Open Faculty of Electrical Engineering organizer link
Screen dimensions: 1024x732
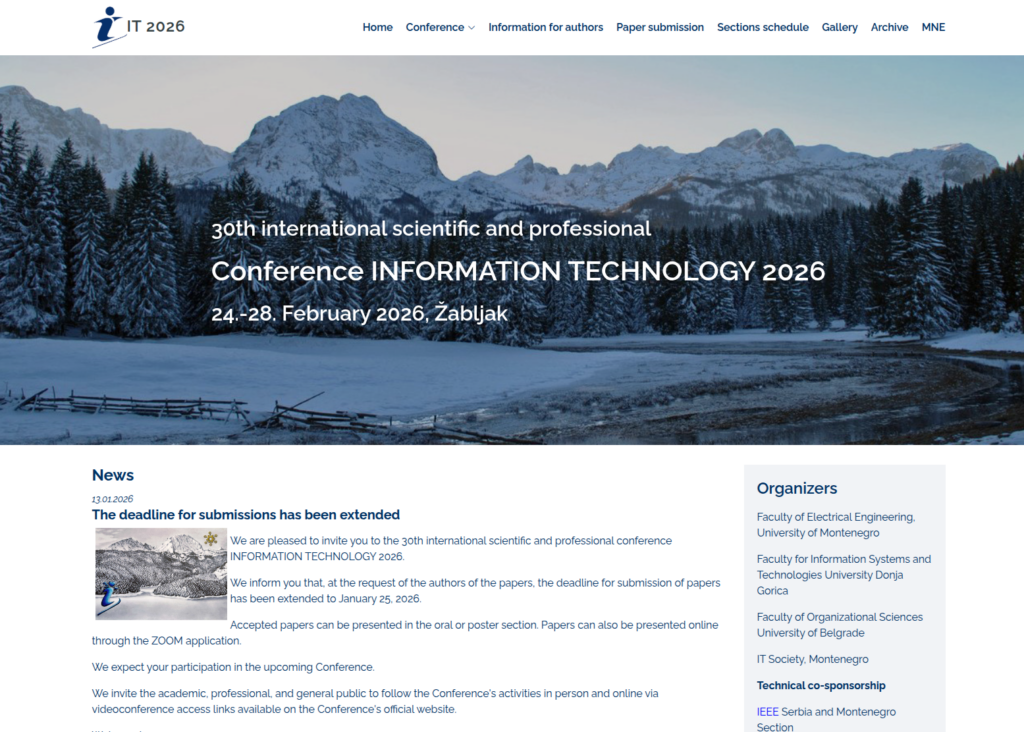click(835, 525)
